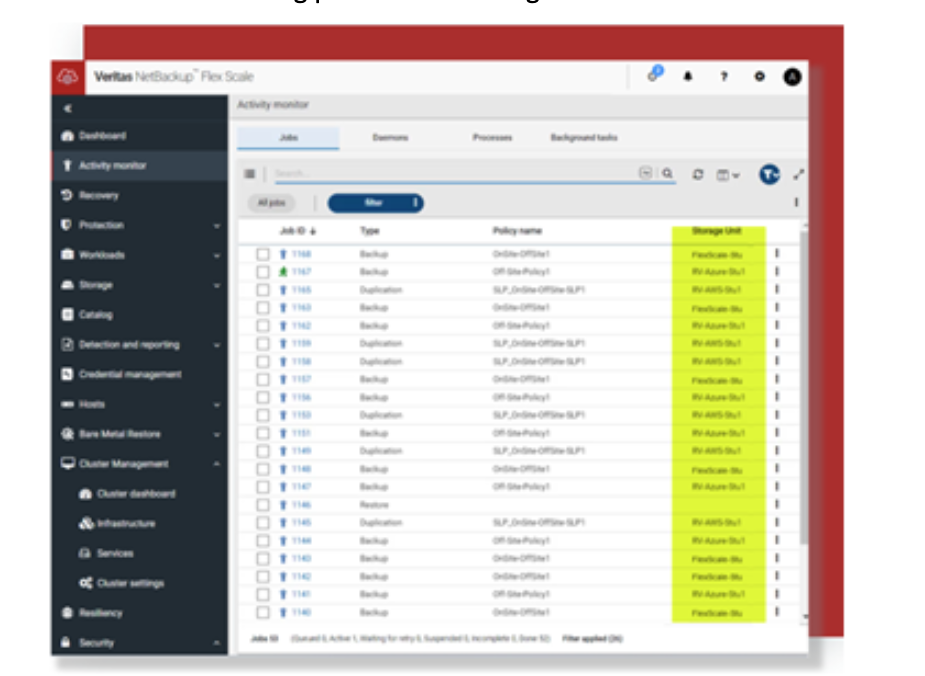Open job ID 1162 link

[301, 326]
